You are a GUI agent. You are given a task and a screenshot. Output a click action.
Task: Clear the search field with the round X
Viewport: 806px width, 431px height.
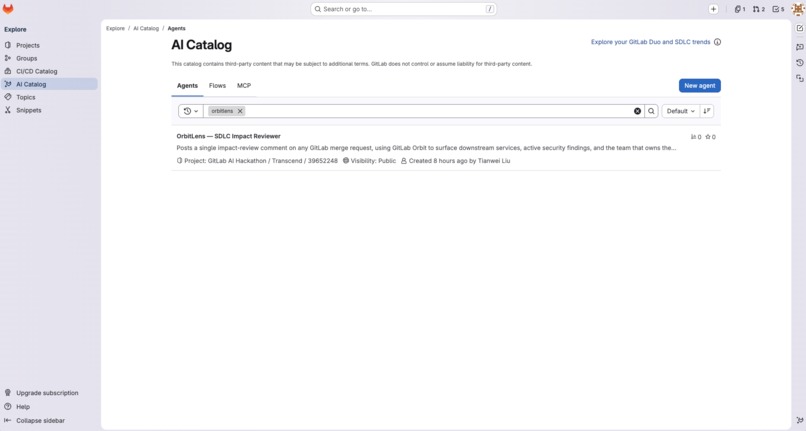point(637,111)
